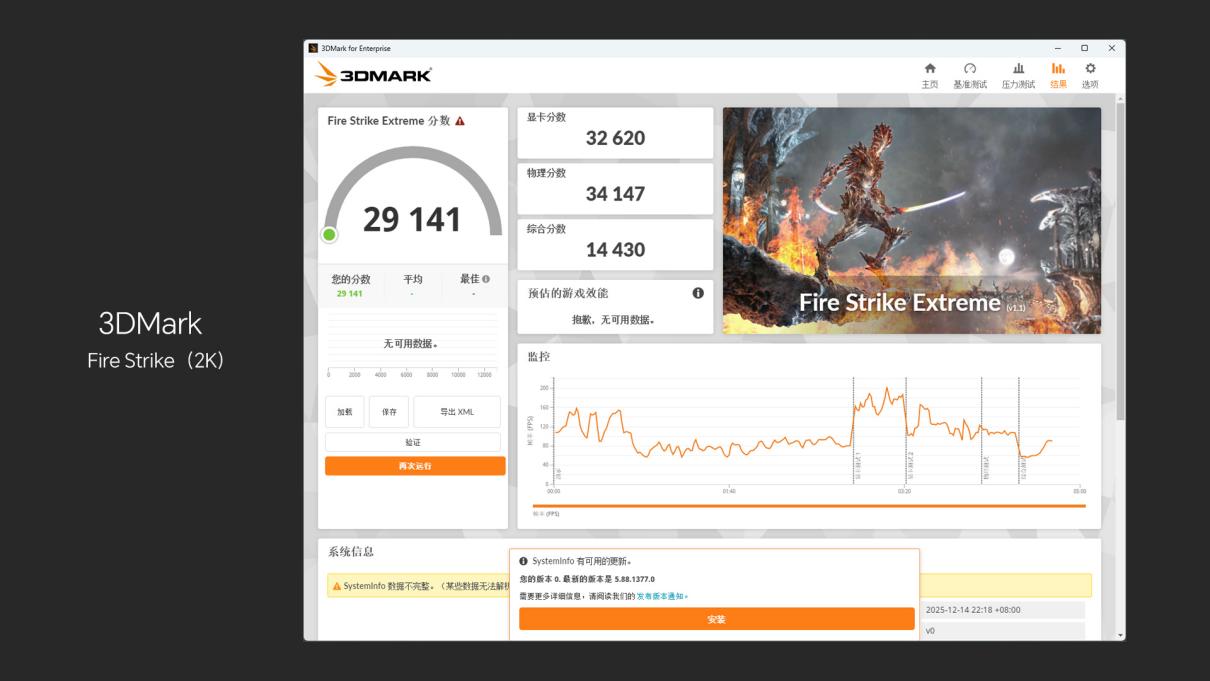Click warning icon in SystemInfo 数据不完整 banner
Screen dimensions: 1210x681
337,586
